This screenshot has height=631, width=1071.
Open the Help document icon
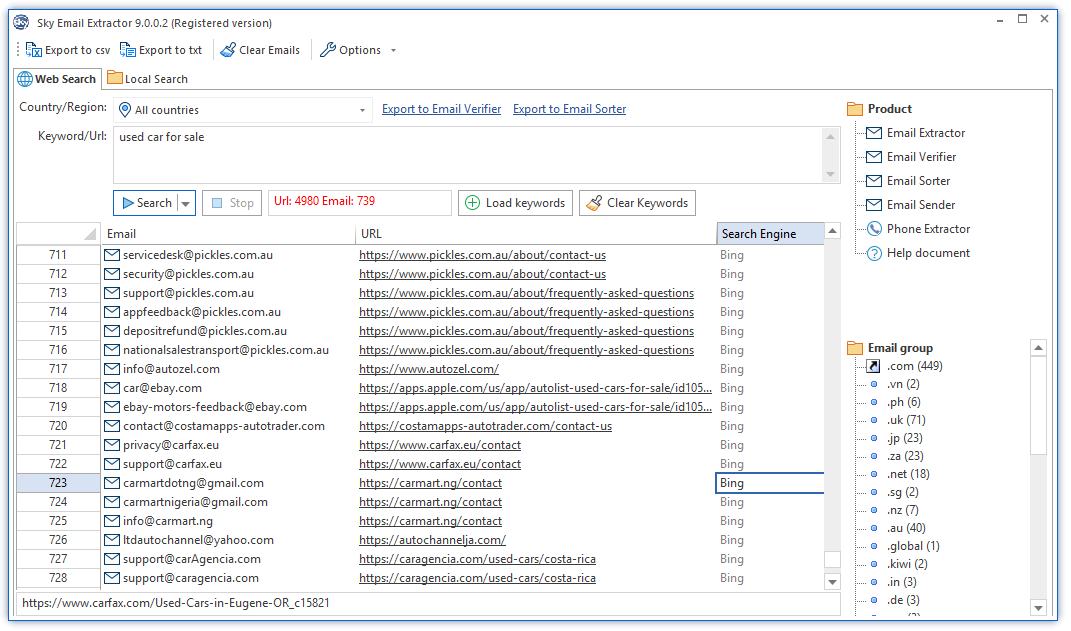click(874, 253)
